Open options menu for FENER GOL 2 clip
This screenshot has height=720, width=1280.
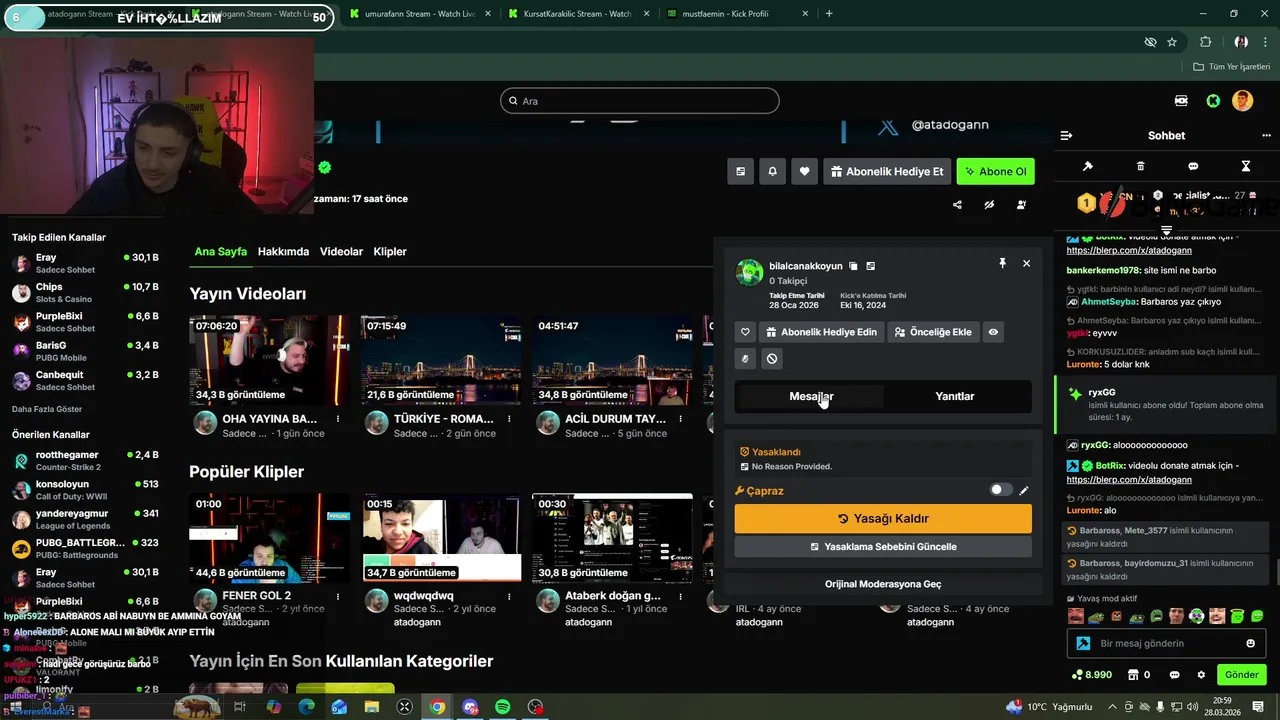coord(338,596)
